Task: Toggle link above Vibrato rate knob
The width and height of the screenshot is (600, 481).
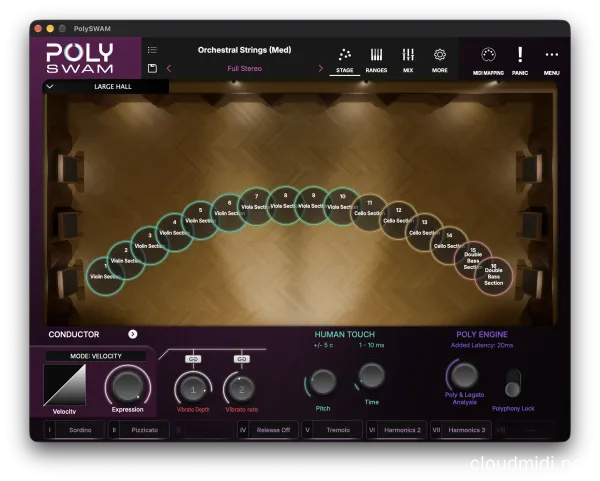Action: point(242,359)
